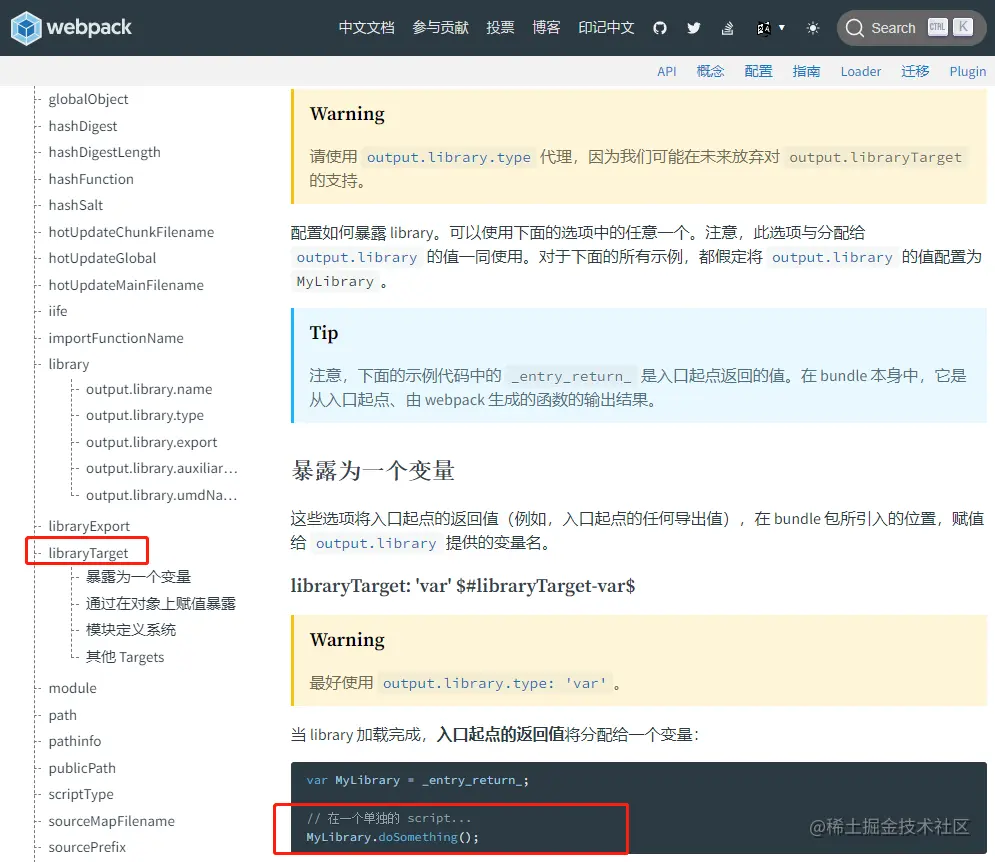Open the language translation dropdown

(x=770, y=28)
